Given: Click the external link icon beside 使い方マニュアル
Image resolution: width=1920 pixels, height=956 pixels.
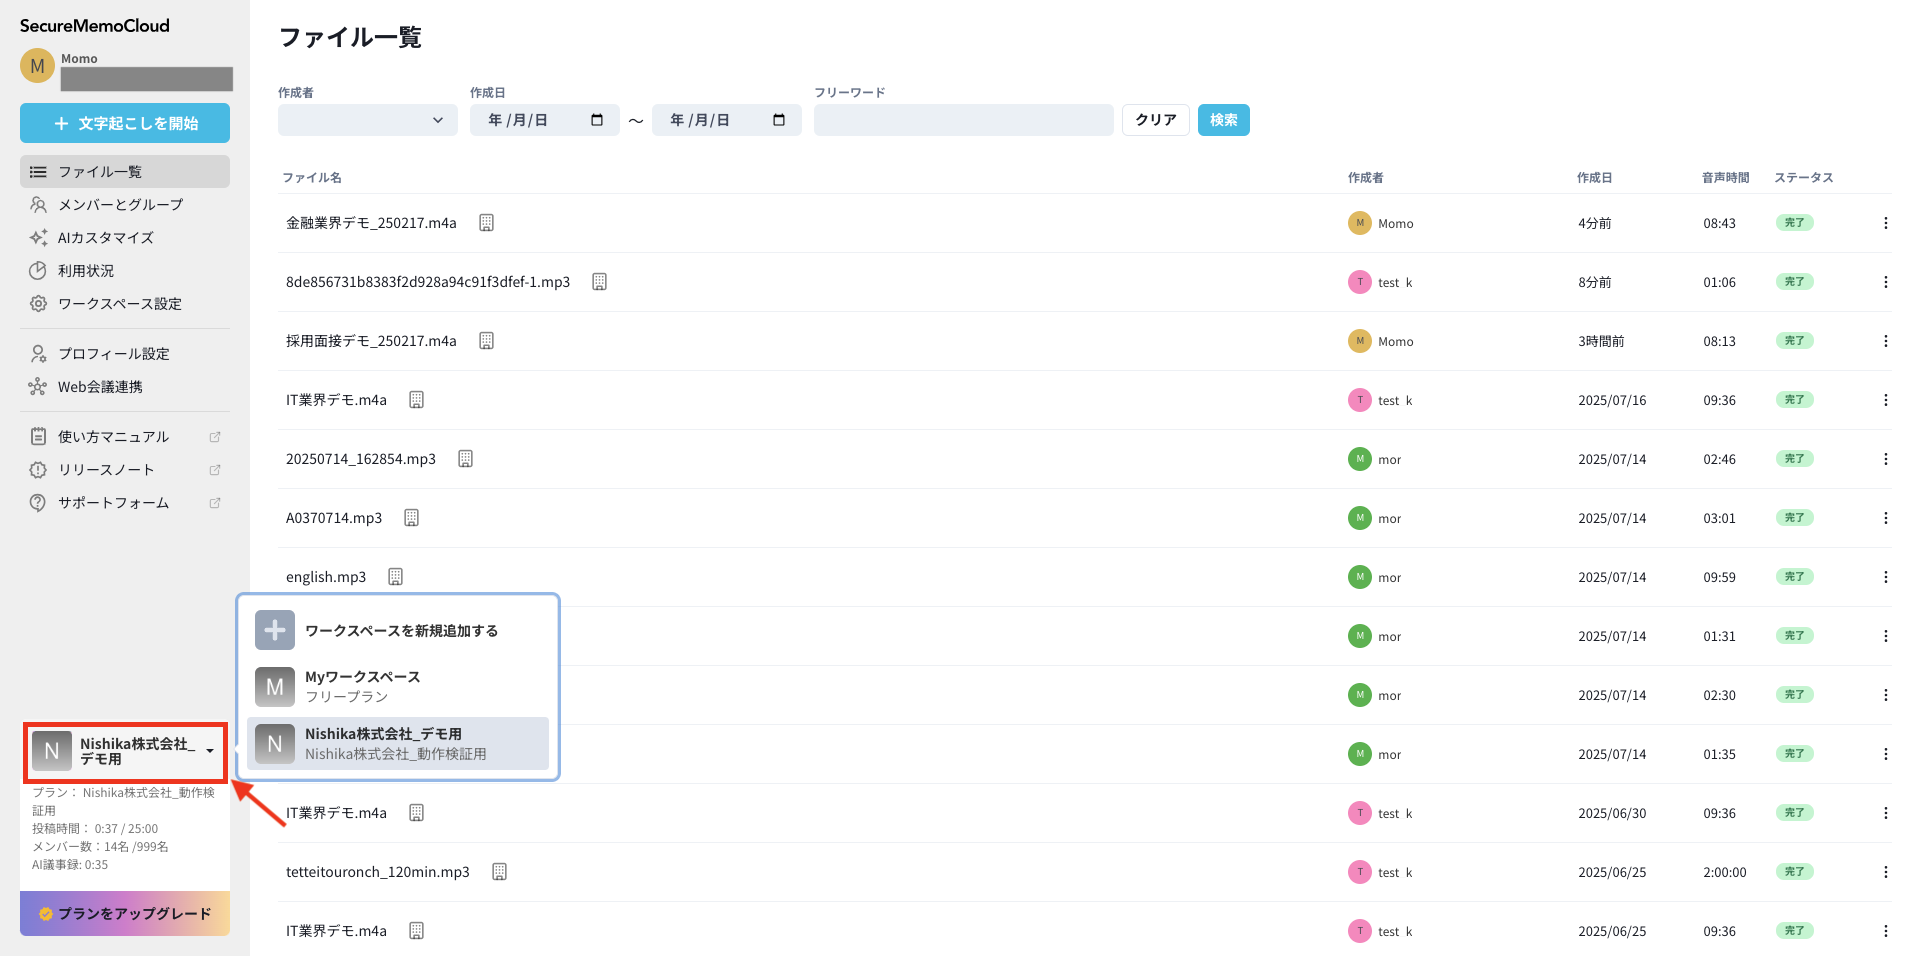Looking at the screenshot, I should point(214,437).
